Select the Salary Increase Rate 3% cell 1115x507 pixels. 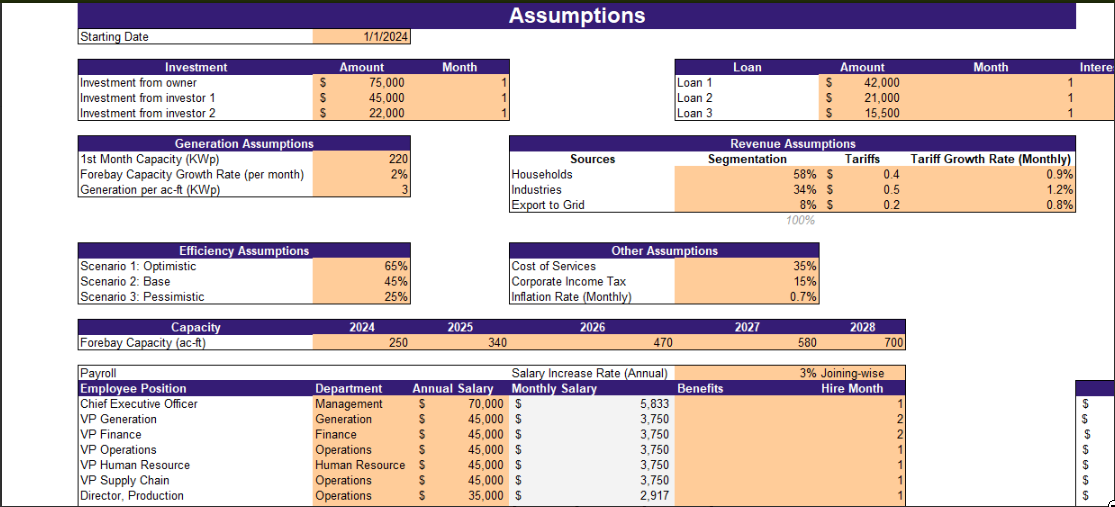[x=790, y=373]
